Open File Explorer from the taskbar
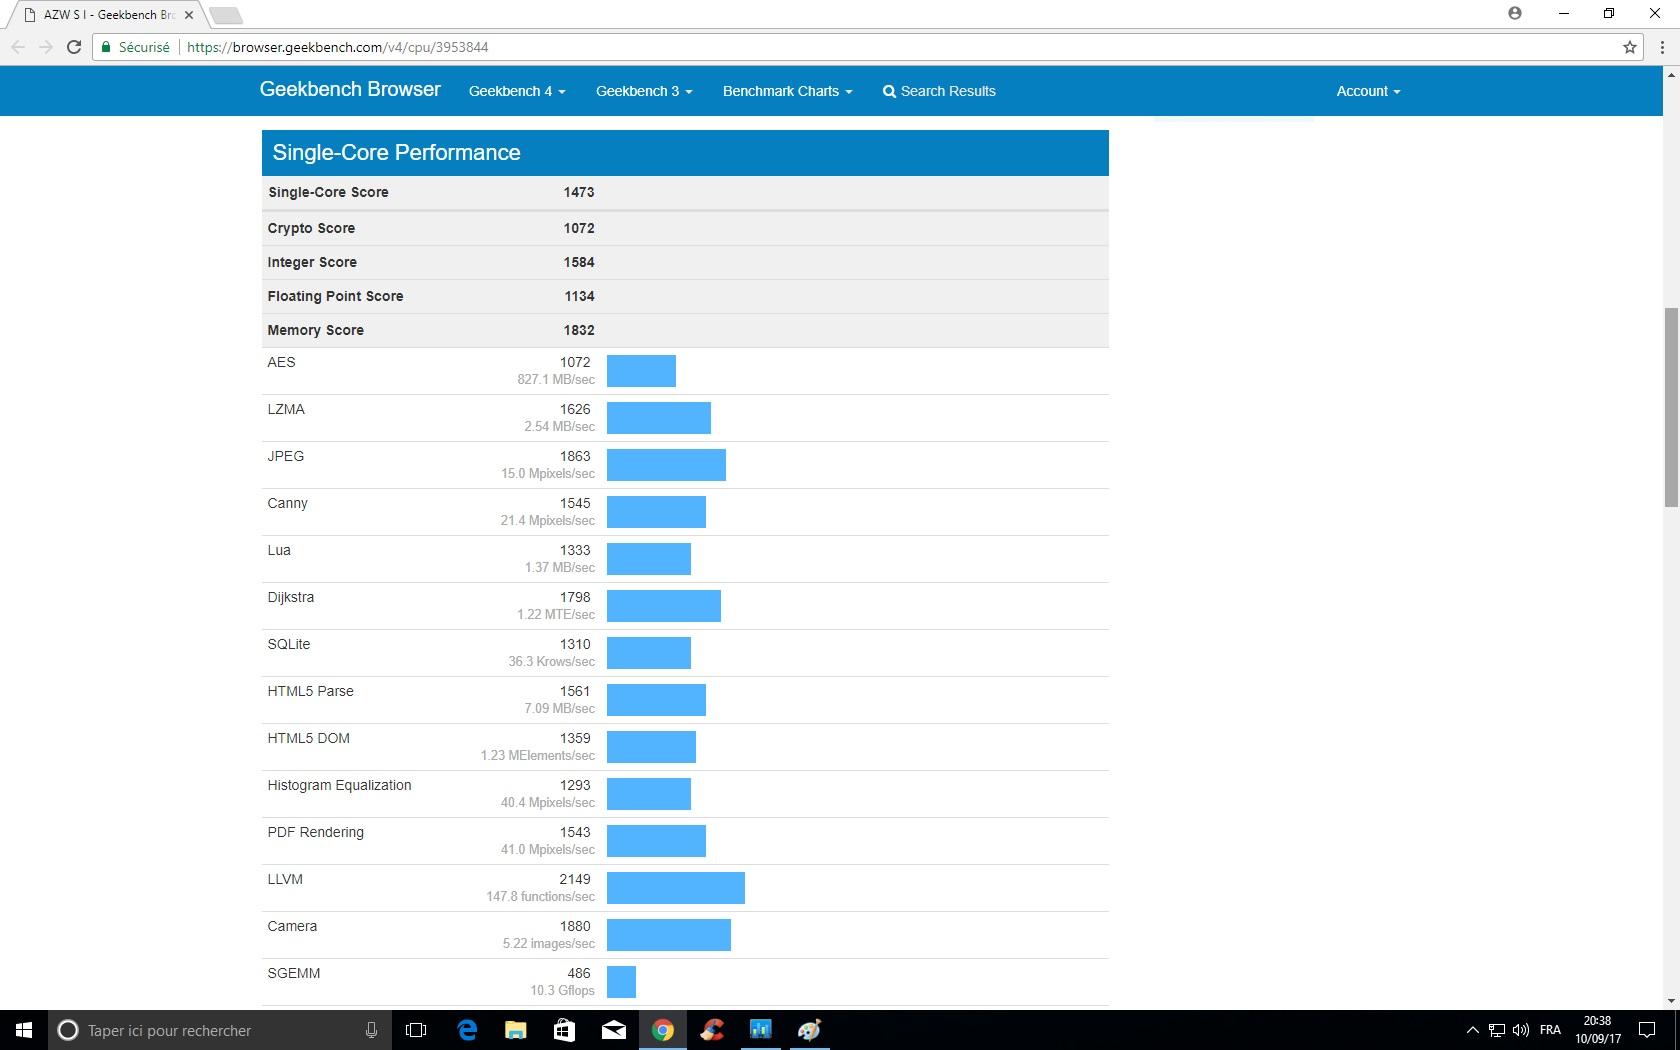This screenshot has width=1680, height=1050. click(x=516, y=1030)
